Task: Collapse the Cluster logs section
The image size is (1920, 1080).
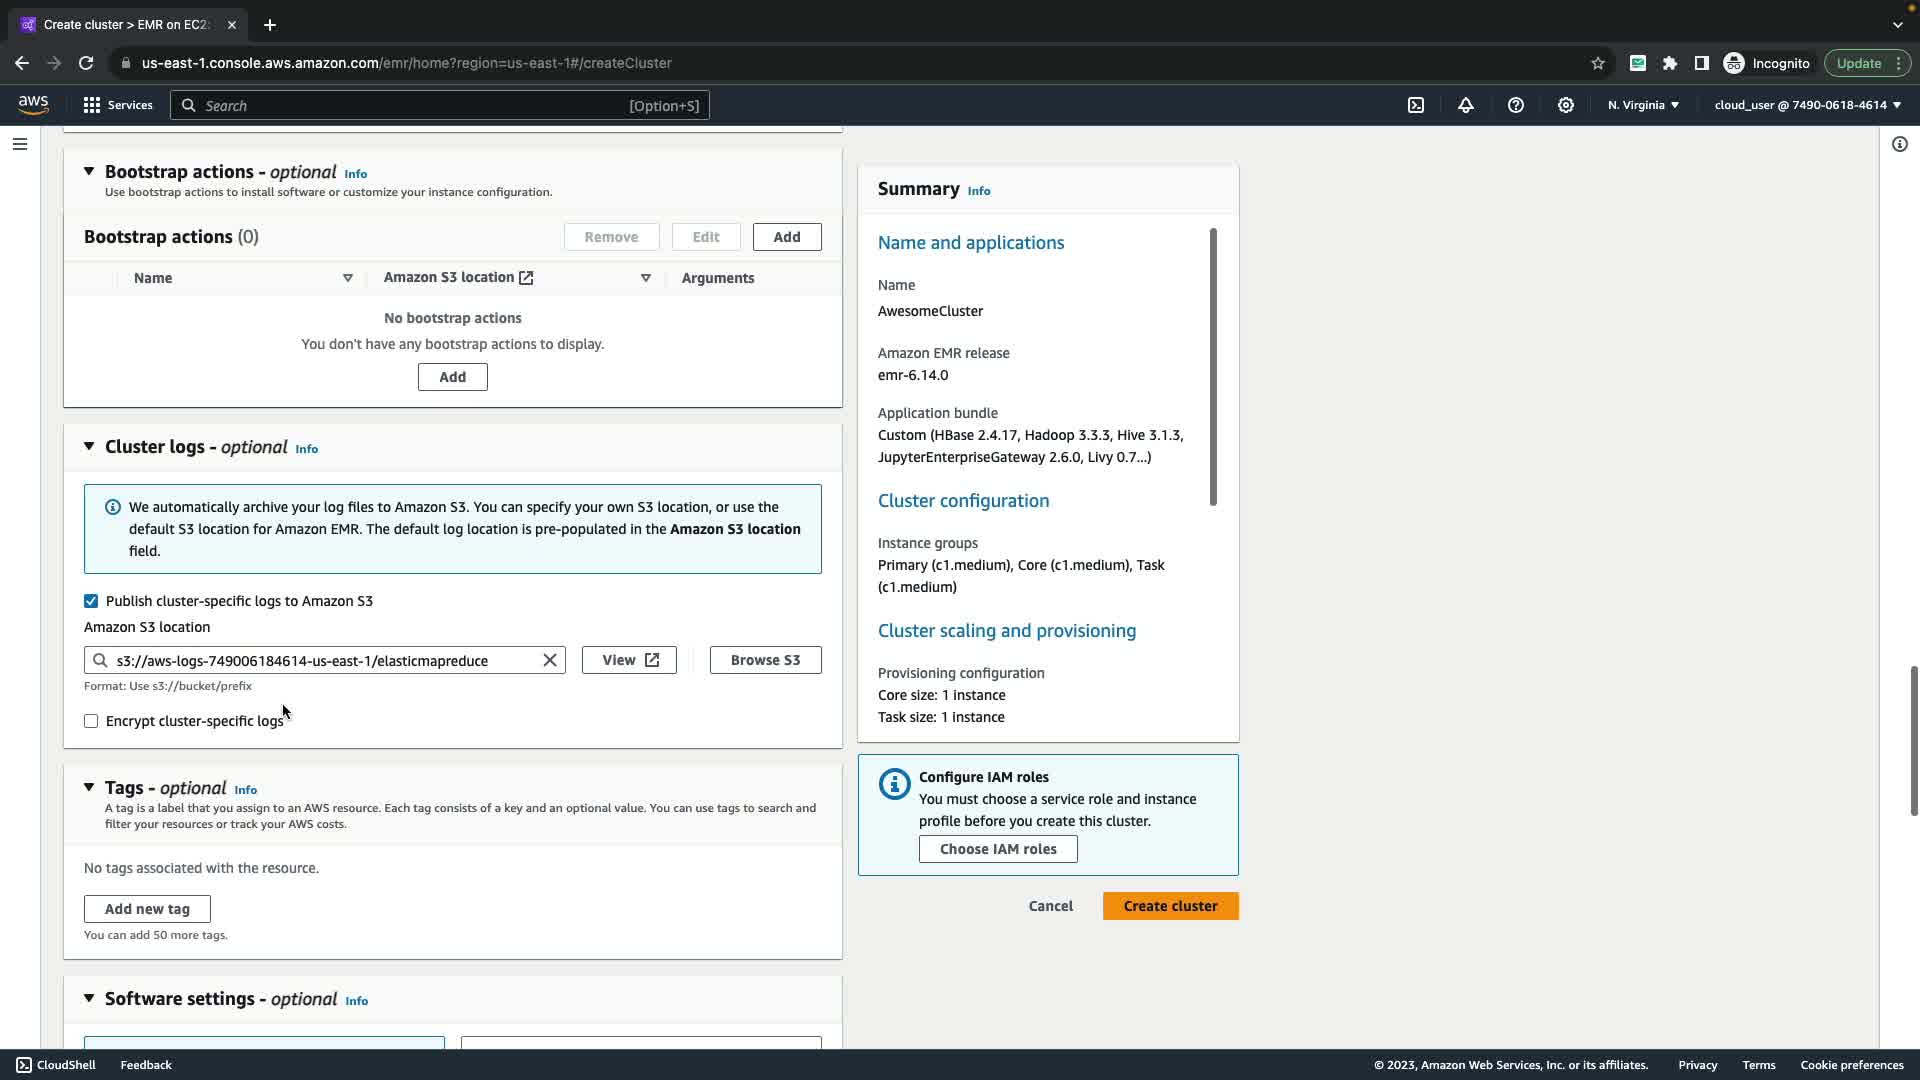Action: click(89, 447)
